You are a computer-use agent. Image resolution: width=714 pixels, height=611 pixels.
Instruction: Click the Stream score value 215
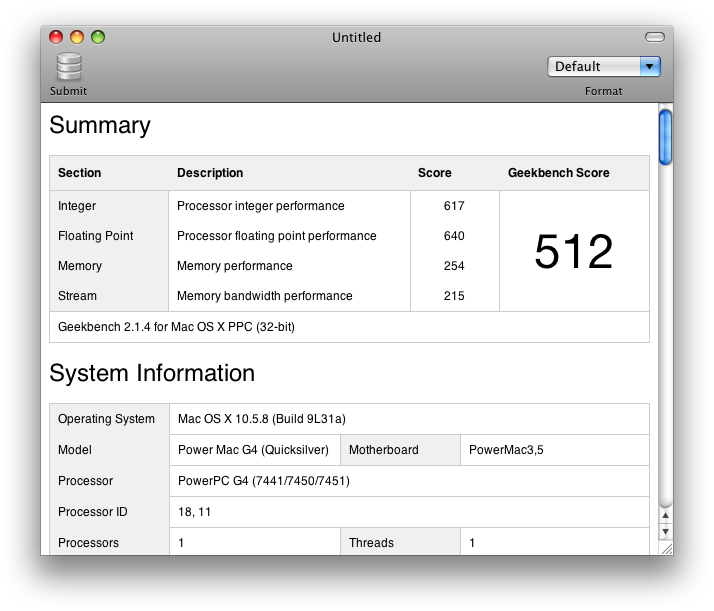pyautogui.click(x=454, y=296)
